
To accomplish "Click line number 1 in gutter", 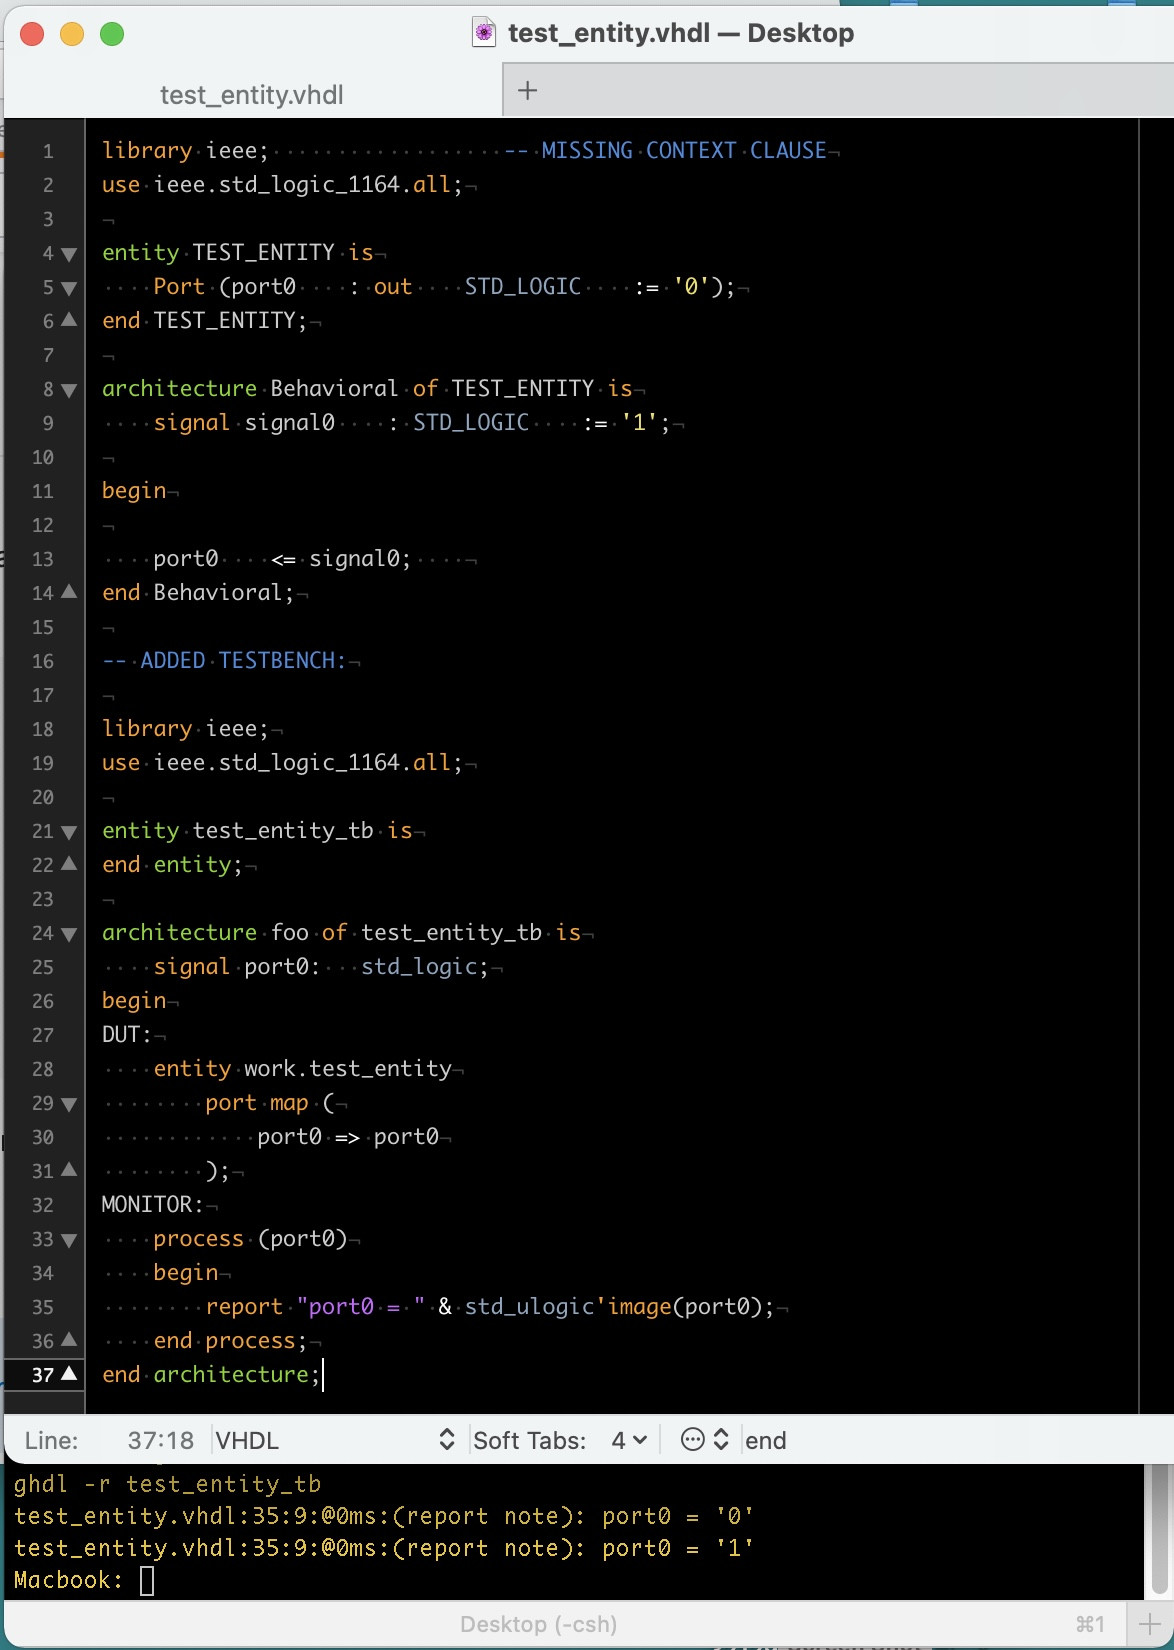I will click(x=47, y=152).
